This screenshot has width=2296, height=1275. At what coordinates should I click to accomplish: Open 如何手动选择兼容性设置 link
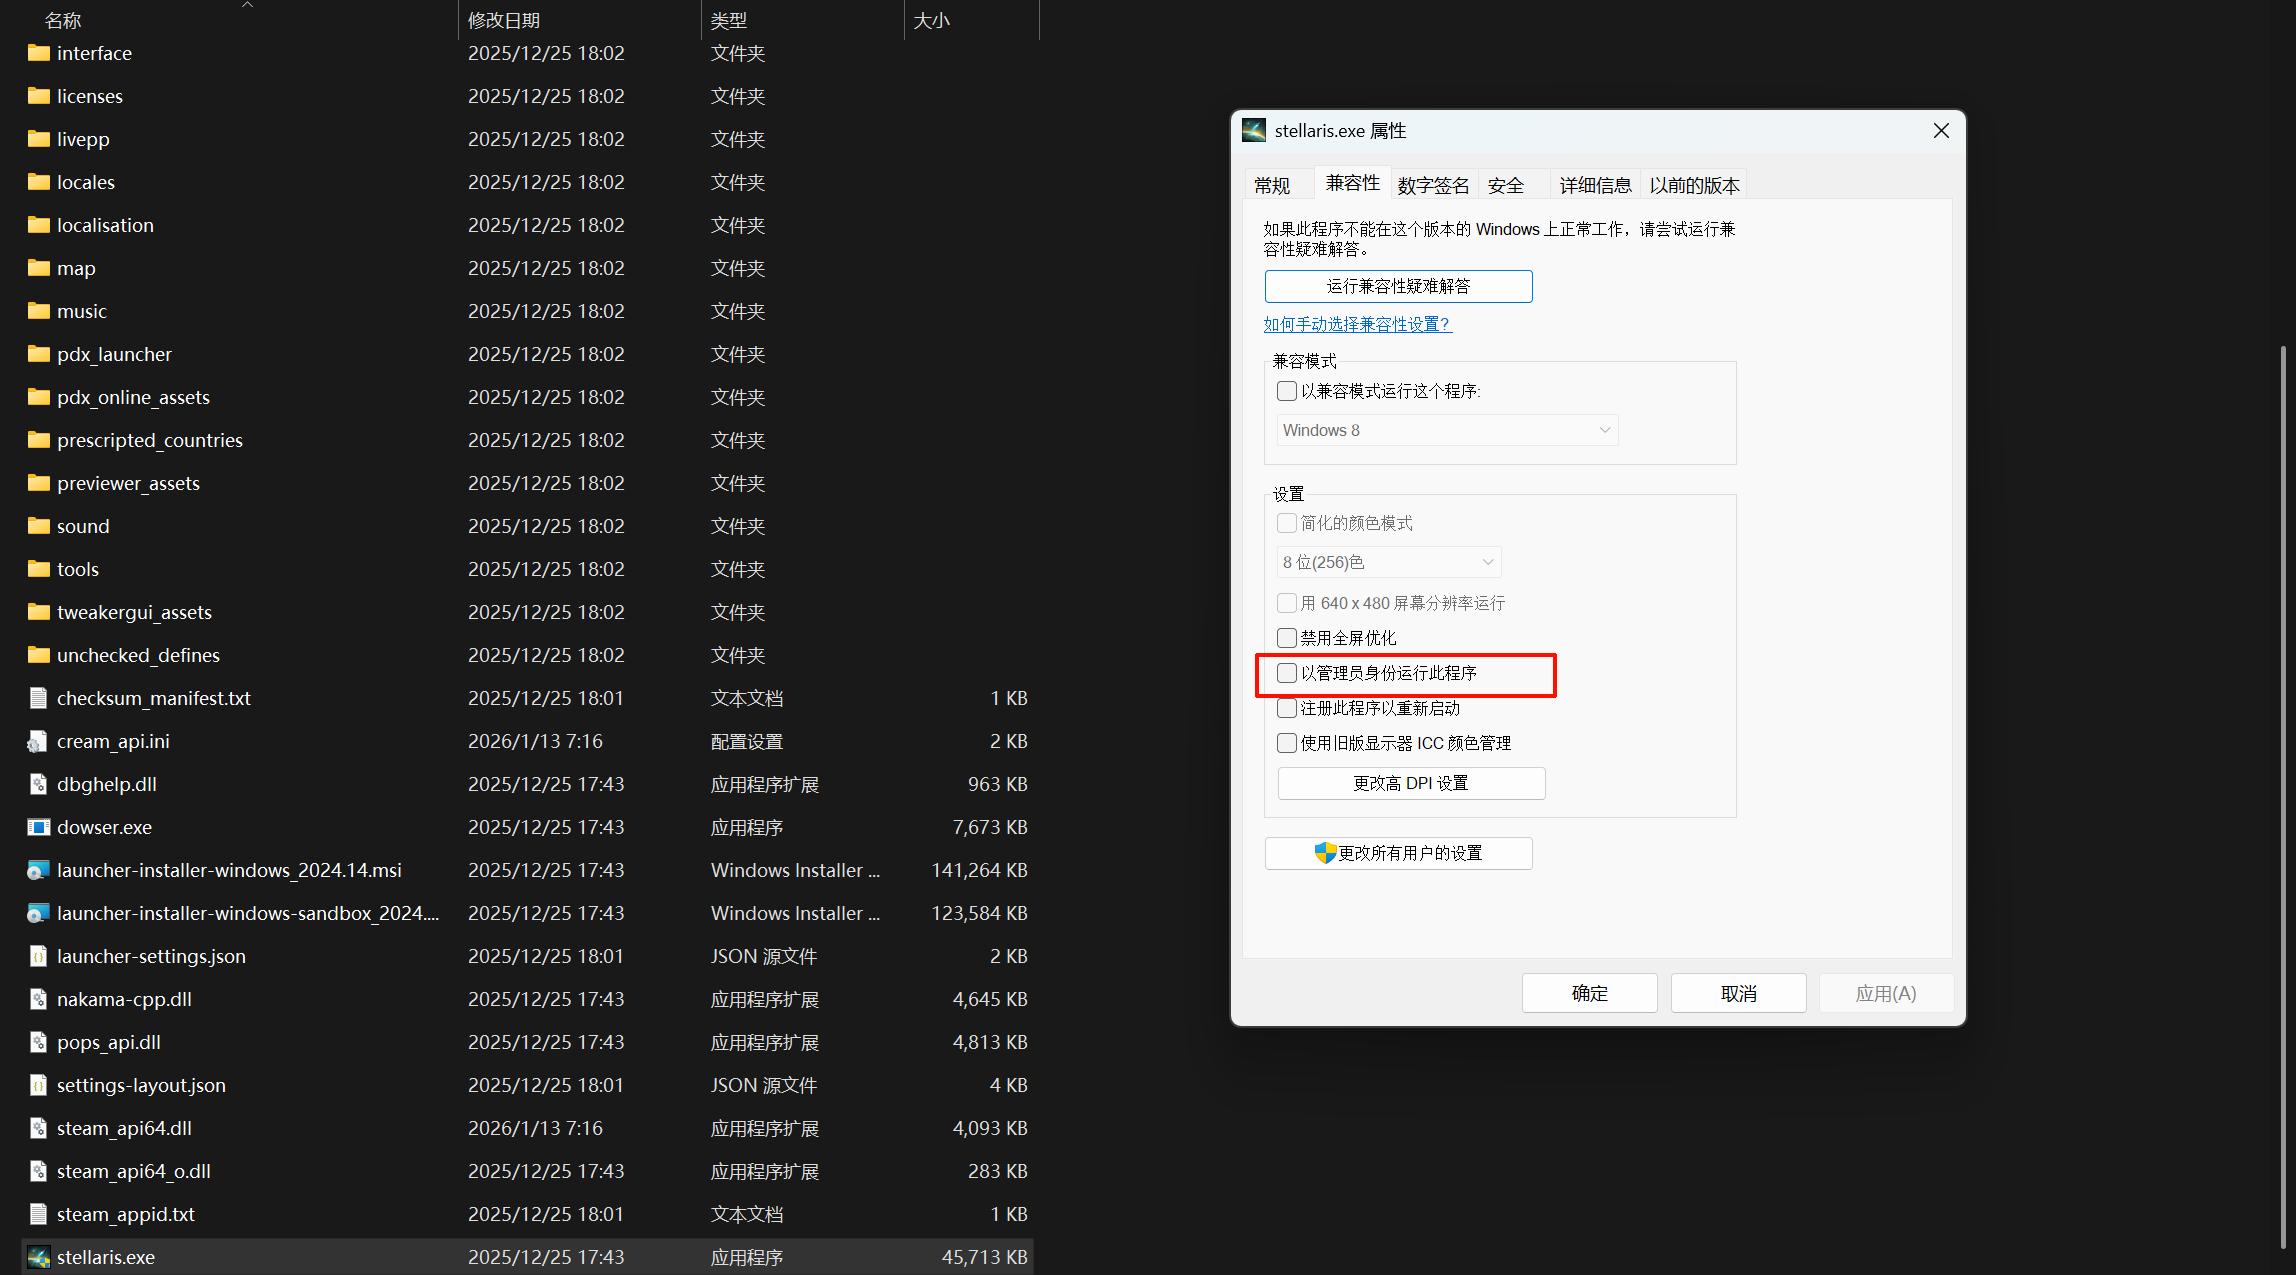click(1357, 324)
